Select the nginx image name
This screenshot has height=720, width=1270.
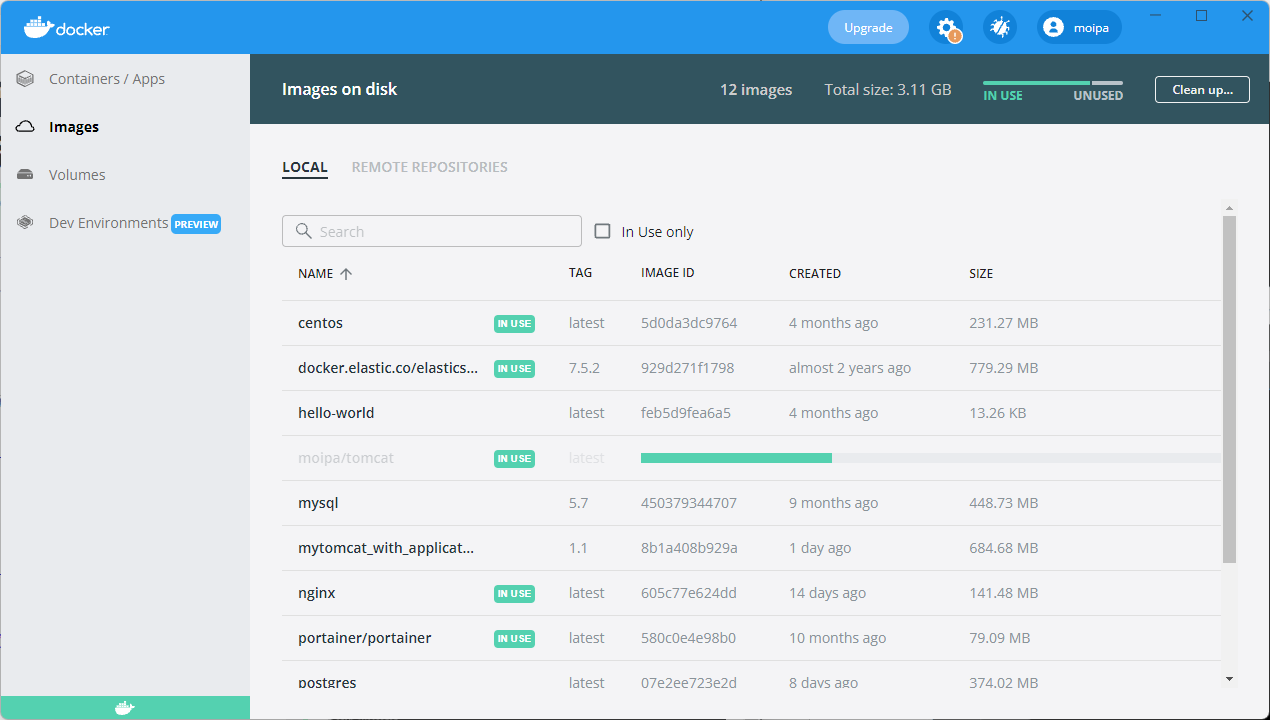[x=317, y=593]
